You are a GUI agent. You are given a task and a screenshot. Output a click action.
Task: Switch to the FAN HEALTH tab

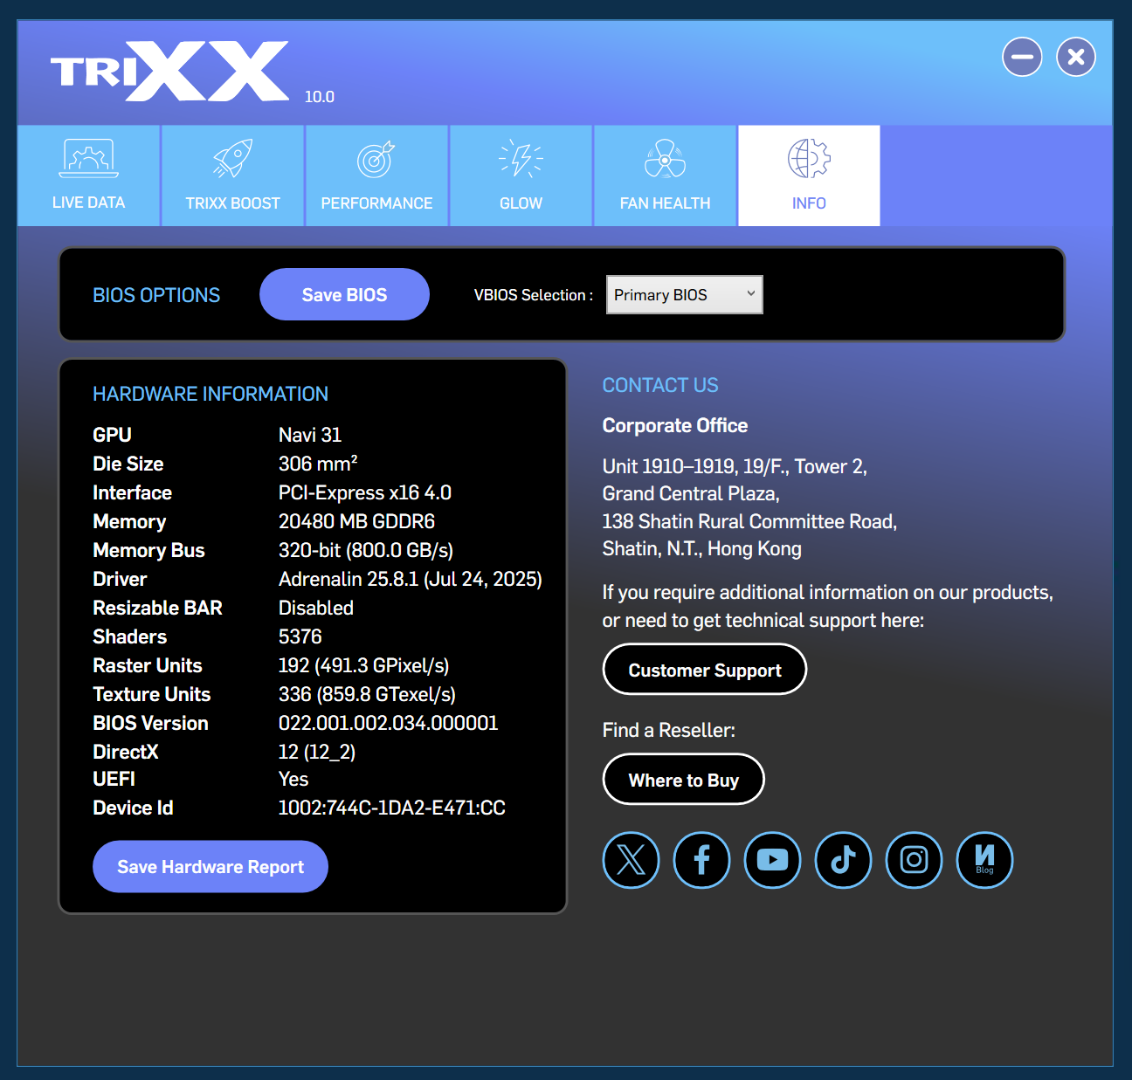point(665,175)
